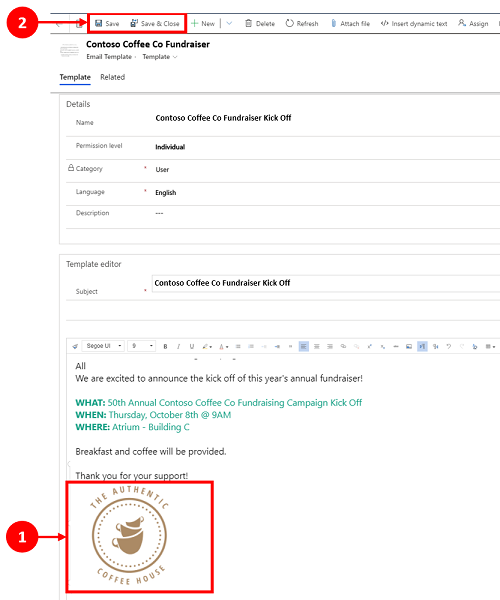Image resolution: width=500 pixels, height=600 pixels.
Task: Click "Breakfast and coffee will be provided."
Action: 151,452
